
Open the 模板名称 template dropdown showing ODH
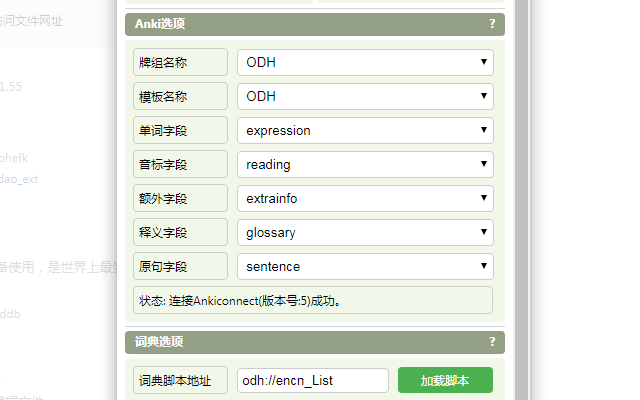pos(365,96)
